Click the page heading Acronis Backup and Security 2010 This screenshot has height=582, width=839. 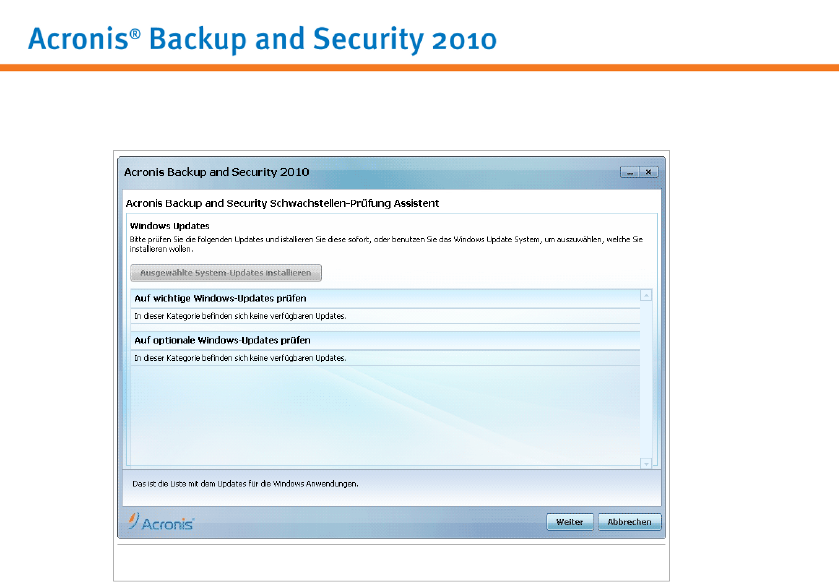point(262,39)
